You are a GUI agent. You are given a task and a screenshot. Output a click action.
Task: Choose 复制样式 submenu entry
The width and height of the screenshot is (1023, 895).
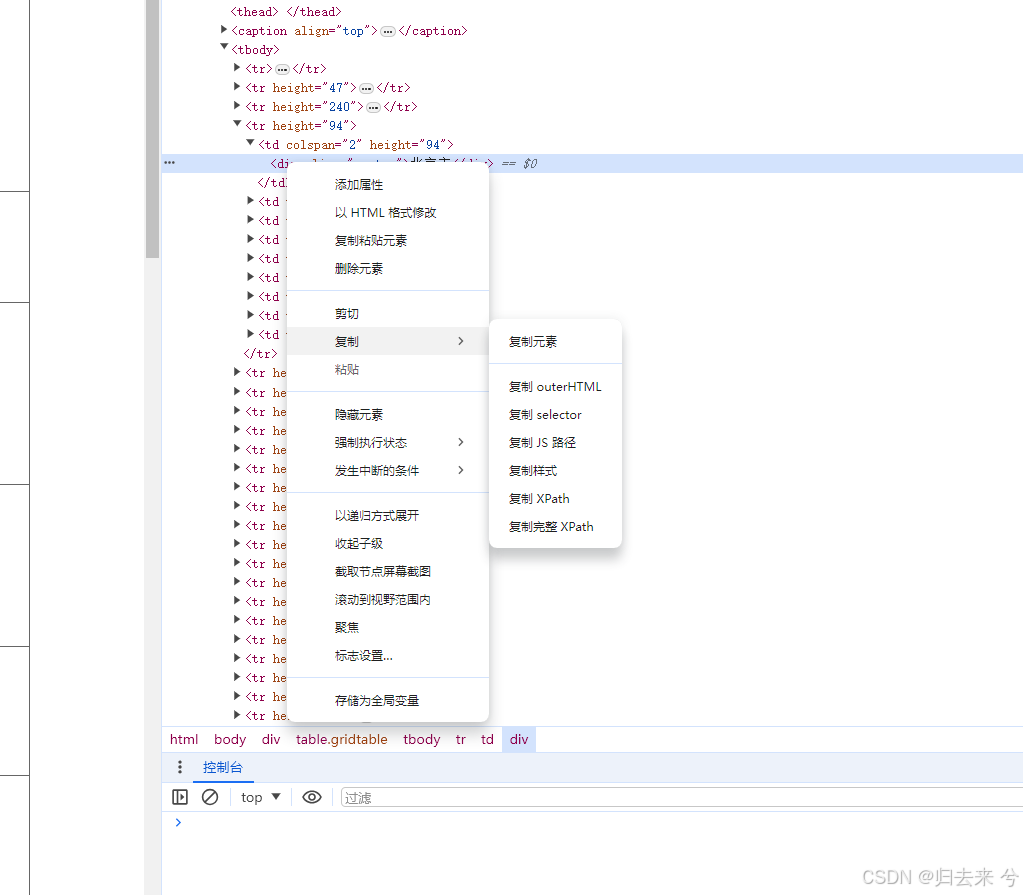click(555, 471)
